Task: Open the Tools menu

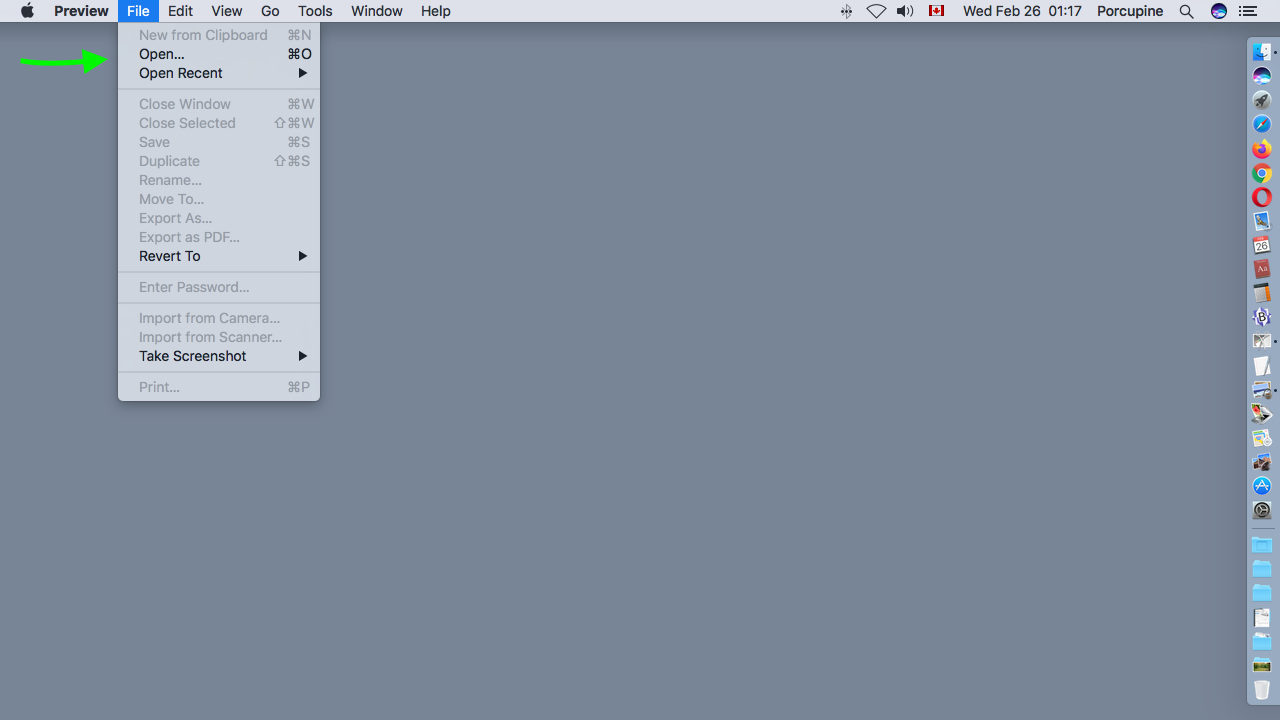Action: click(315, 11)
